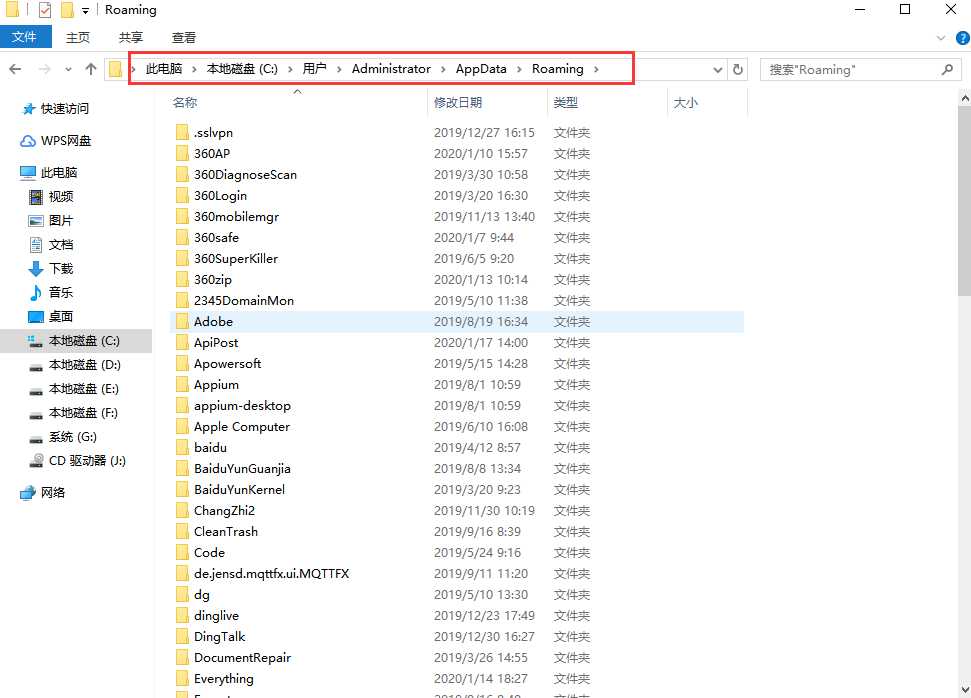The image size is (971, 698).
Task: Open the 文件 menu tab
Action: pyautogui.click(x=25, y=37)
